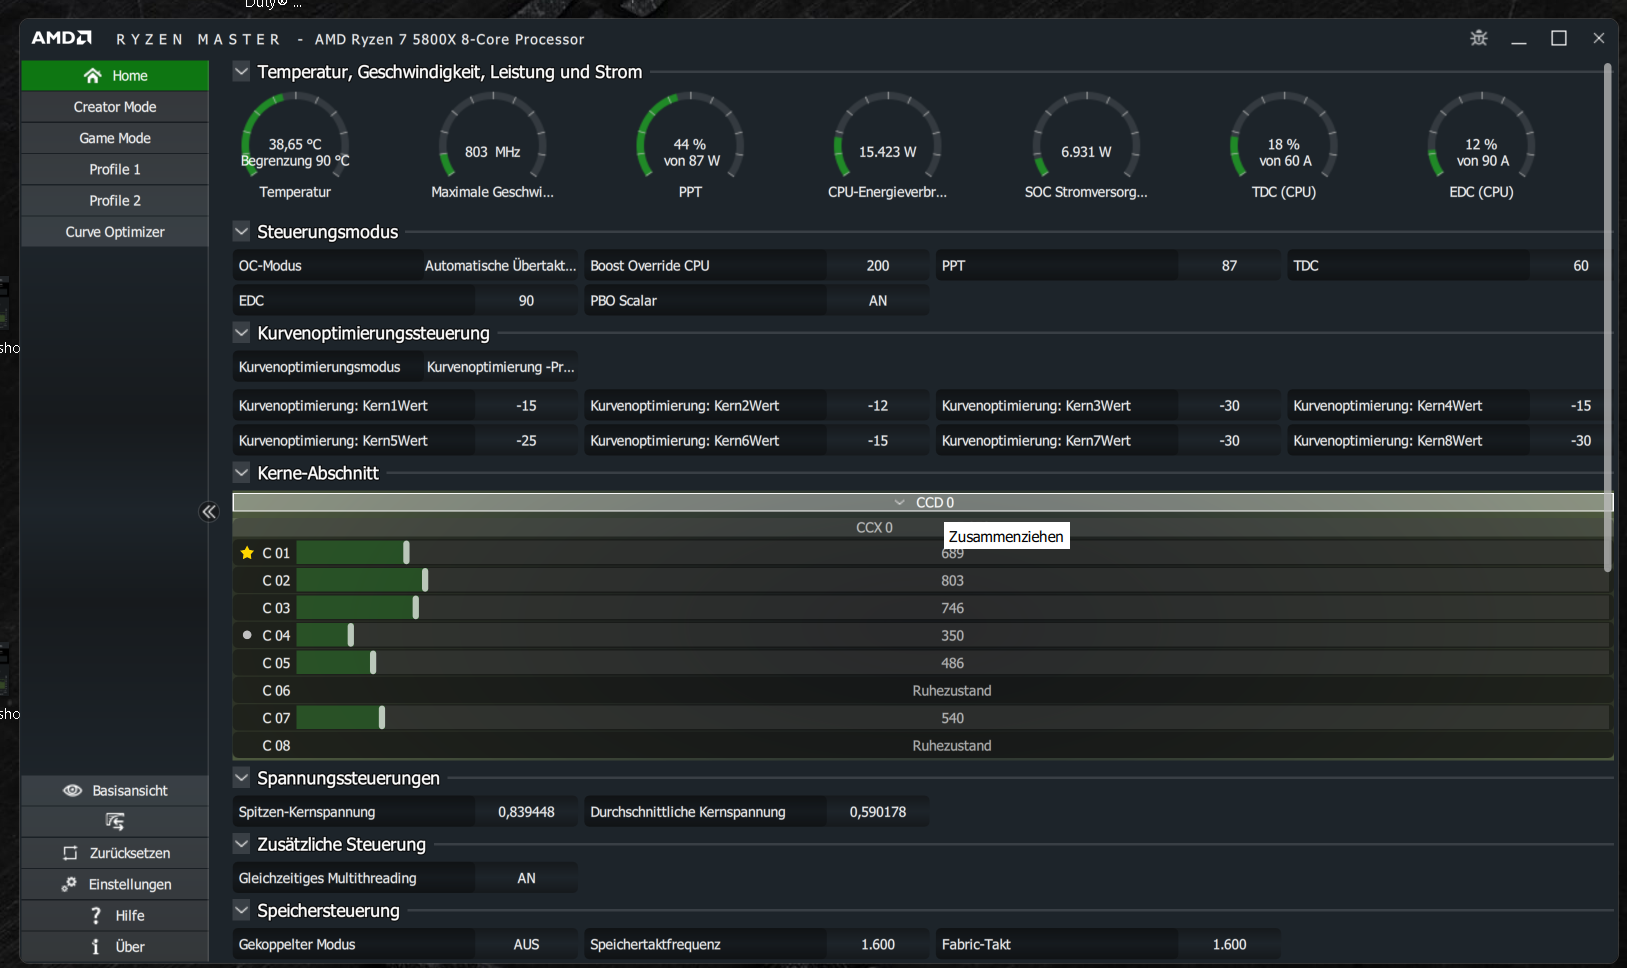Click the bug report icon in title bar
Image resolution: width=1627 pixels, height=968 pixels.
[1478, 38]
